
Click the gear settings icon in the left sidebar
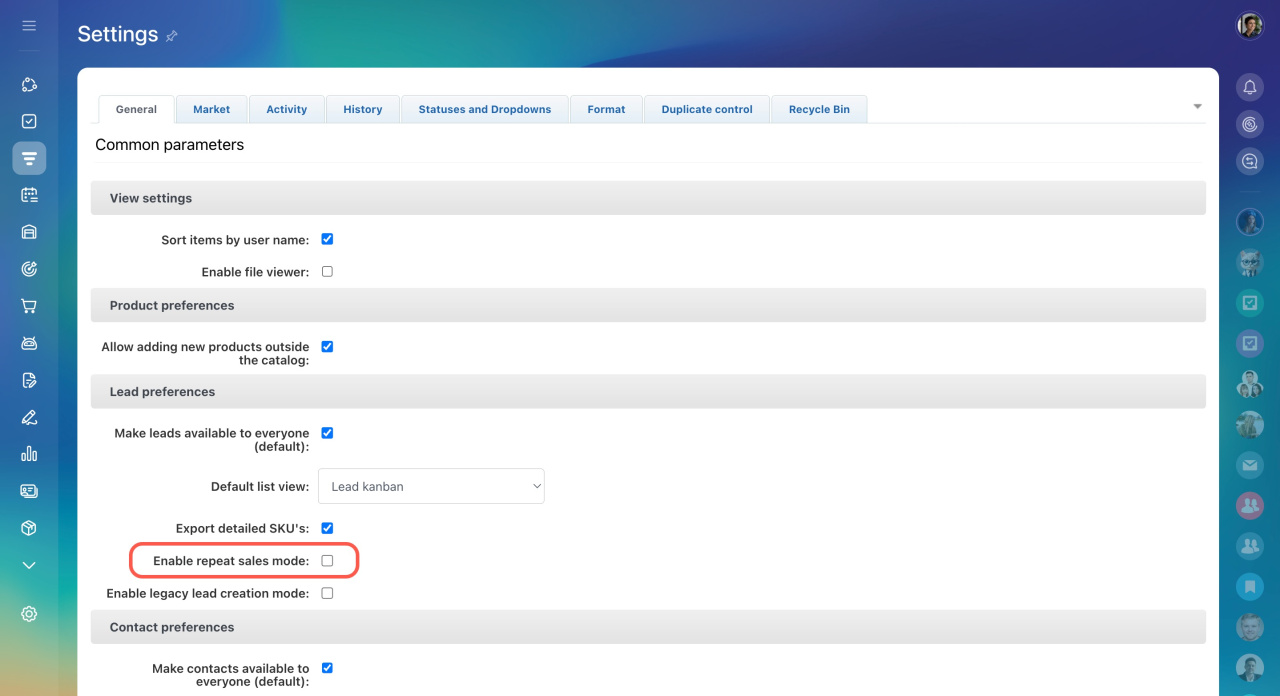pyautogui.click(x=29, y=614)
